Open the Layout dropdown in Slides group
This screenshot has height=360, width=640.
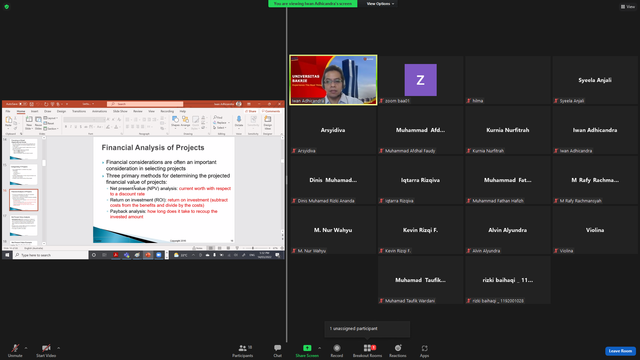point(51,118)
